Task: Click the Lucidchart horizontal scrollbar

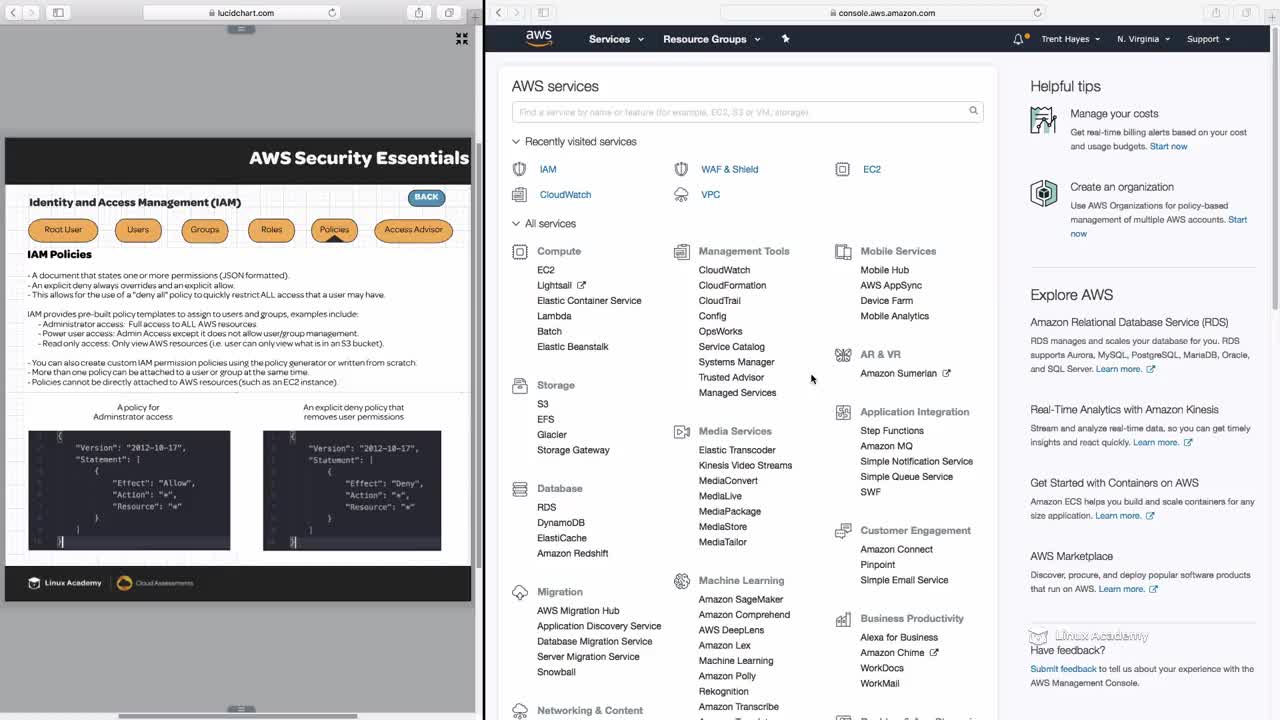Action: [238, 716]
